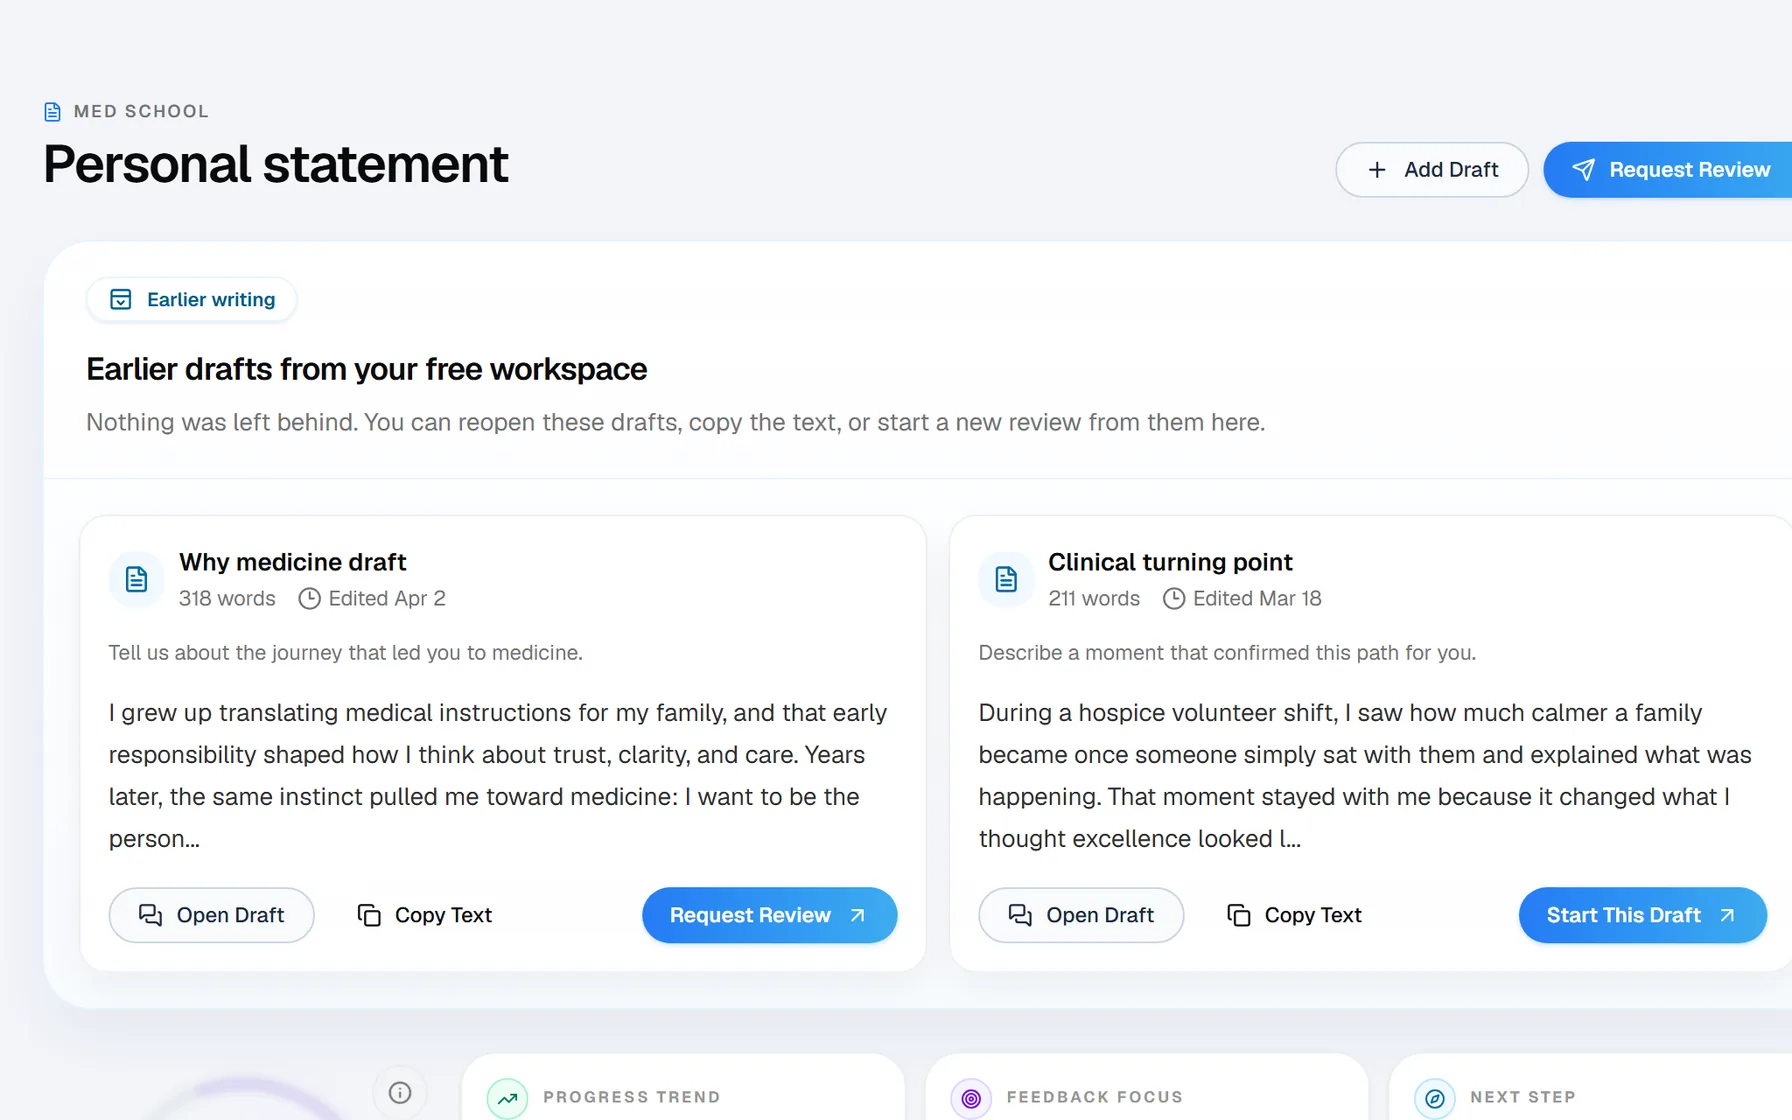Click the clock icon next to Edited Apr 2
Screen dimensions: 1792x1120
point(310,599)
